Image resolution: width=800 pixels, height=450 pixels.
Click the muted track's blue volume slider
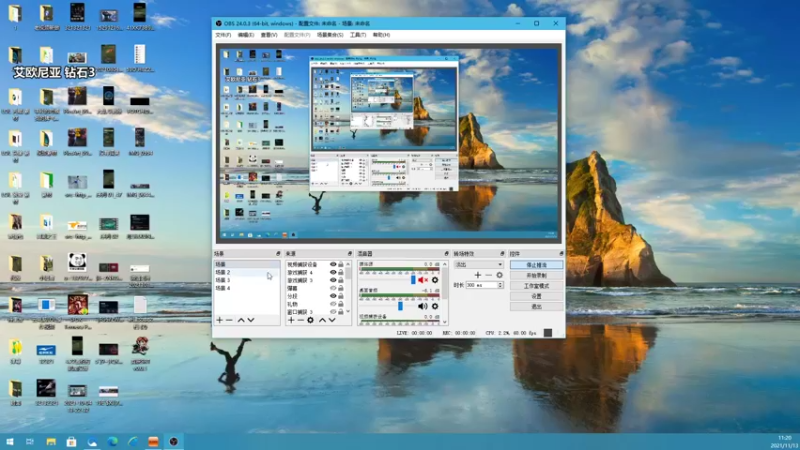(413, 280)
